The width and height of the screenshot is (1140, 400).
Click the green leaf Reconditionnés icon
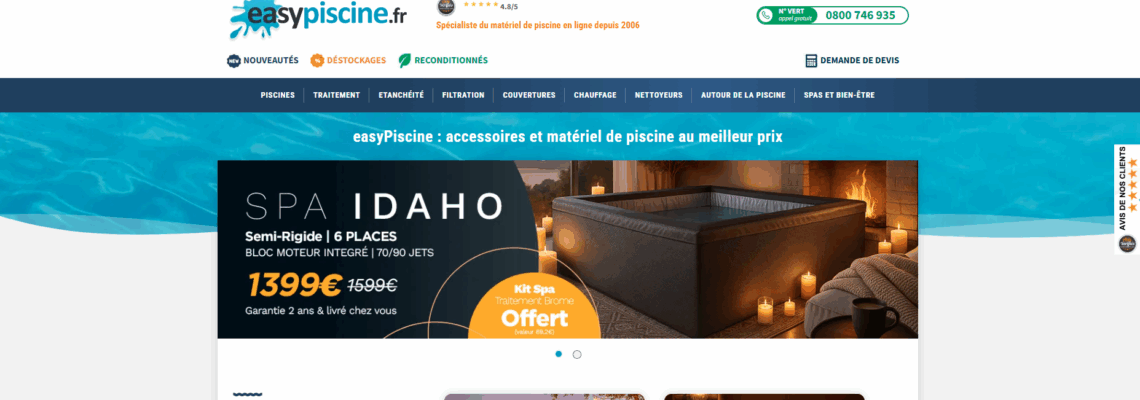click(405, 61)
